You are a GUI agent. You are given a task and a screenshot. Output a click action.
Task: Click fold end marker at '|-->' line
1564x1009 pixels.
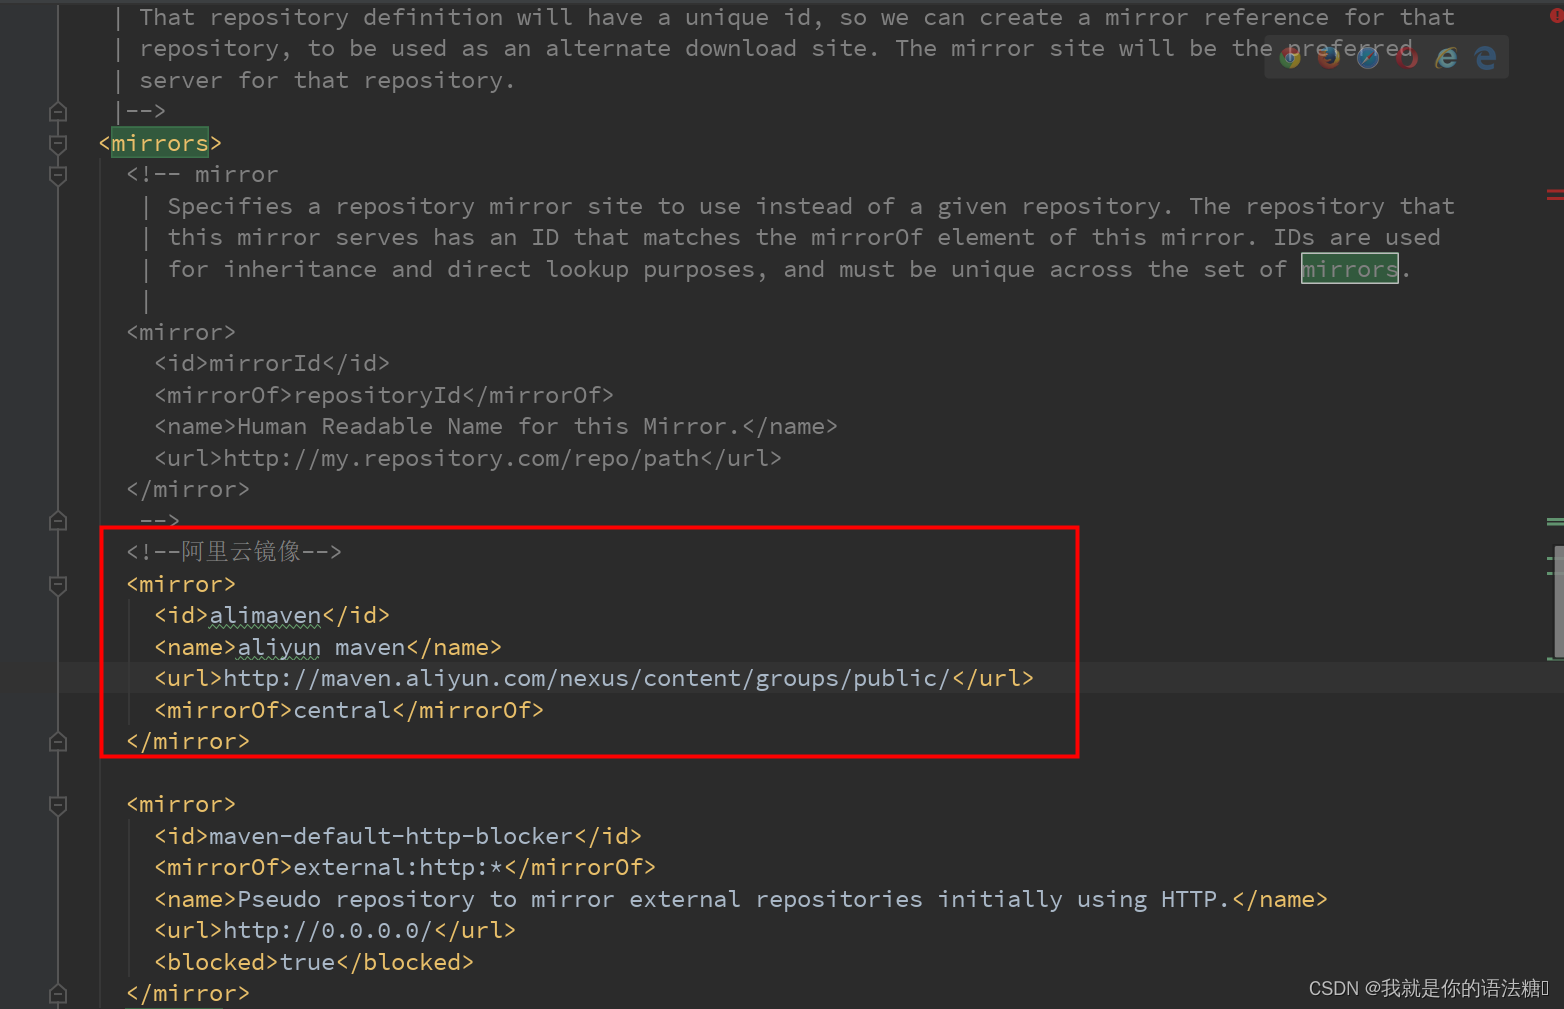[x=58, y=111]
